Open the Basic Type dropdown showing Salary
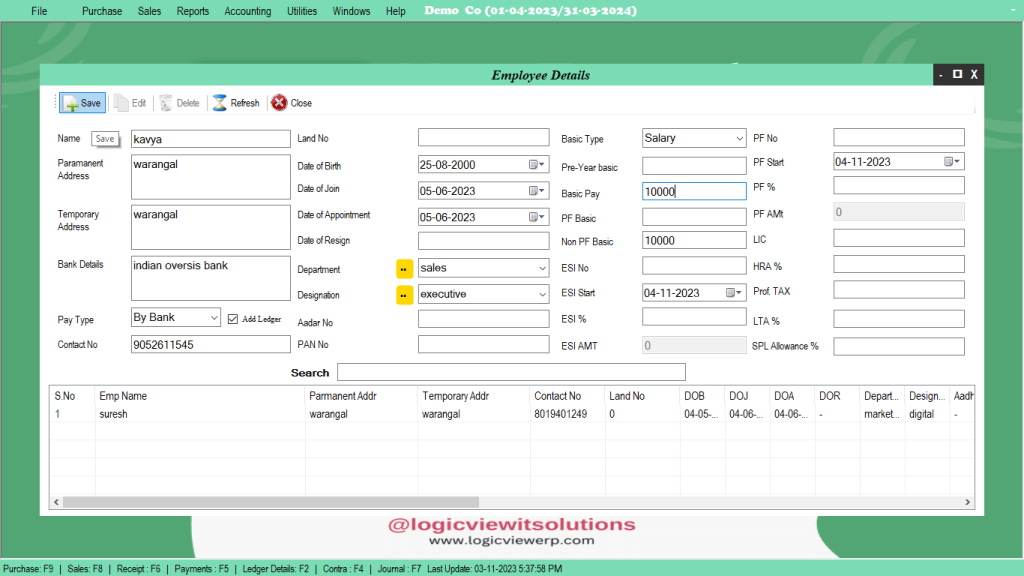The width and height of the screenshot is (1024, 576). [739, 138]
